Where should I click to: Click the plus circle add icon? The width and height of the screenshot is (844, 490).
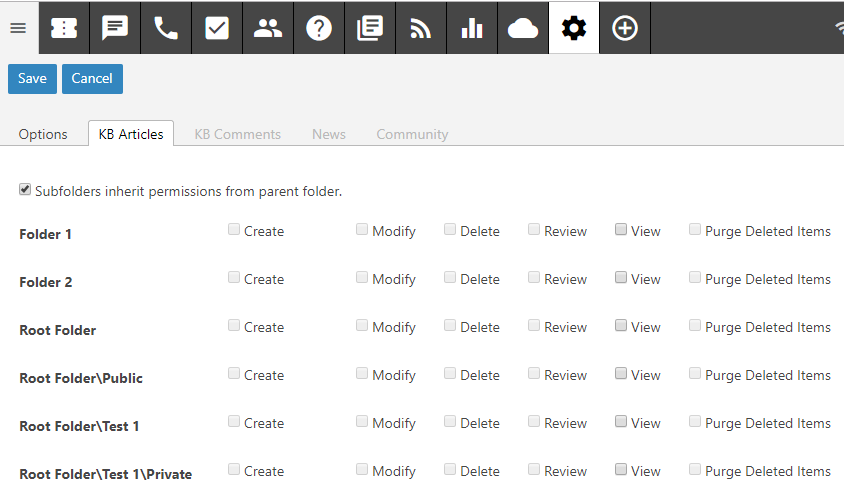click(625, 28)
